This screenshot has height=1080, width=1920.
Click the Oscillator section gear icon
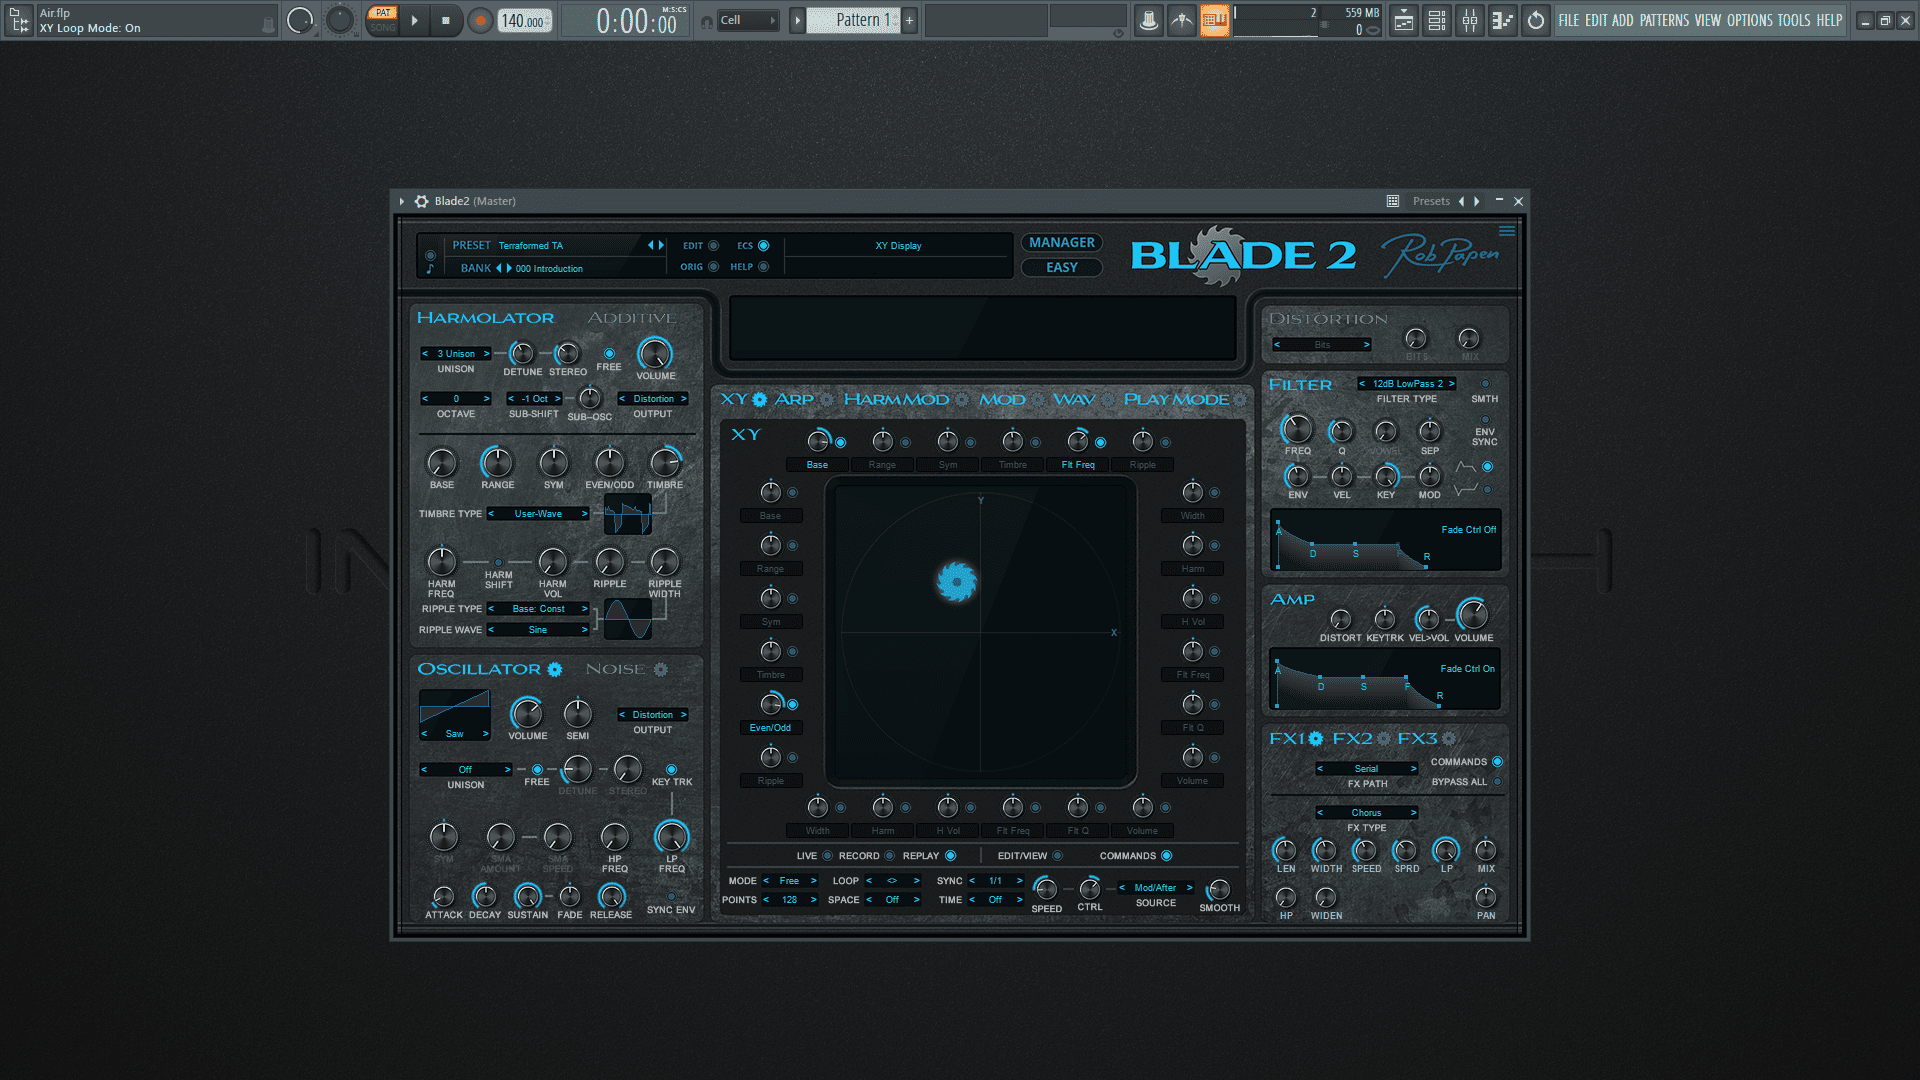(555, 669)
